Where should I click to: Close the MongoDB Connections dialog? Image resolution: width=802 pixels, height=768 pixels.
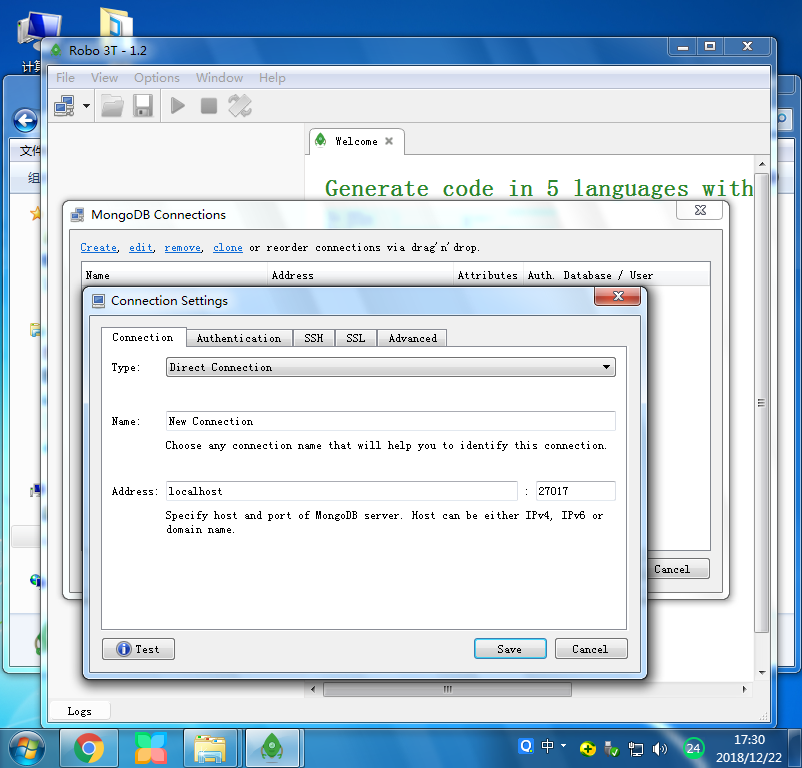pyautogui.click(x=699, y=210)
